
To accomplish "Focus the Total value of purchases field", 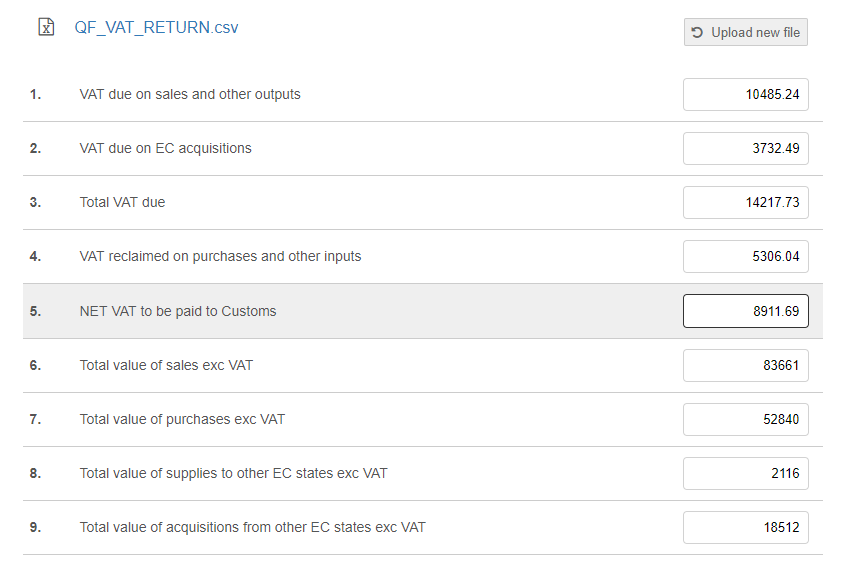I will 746,420.
